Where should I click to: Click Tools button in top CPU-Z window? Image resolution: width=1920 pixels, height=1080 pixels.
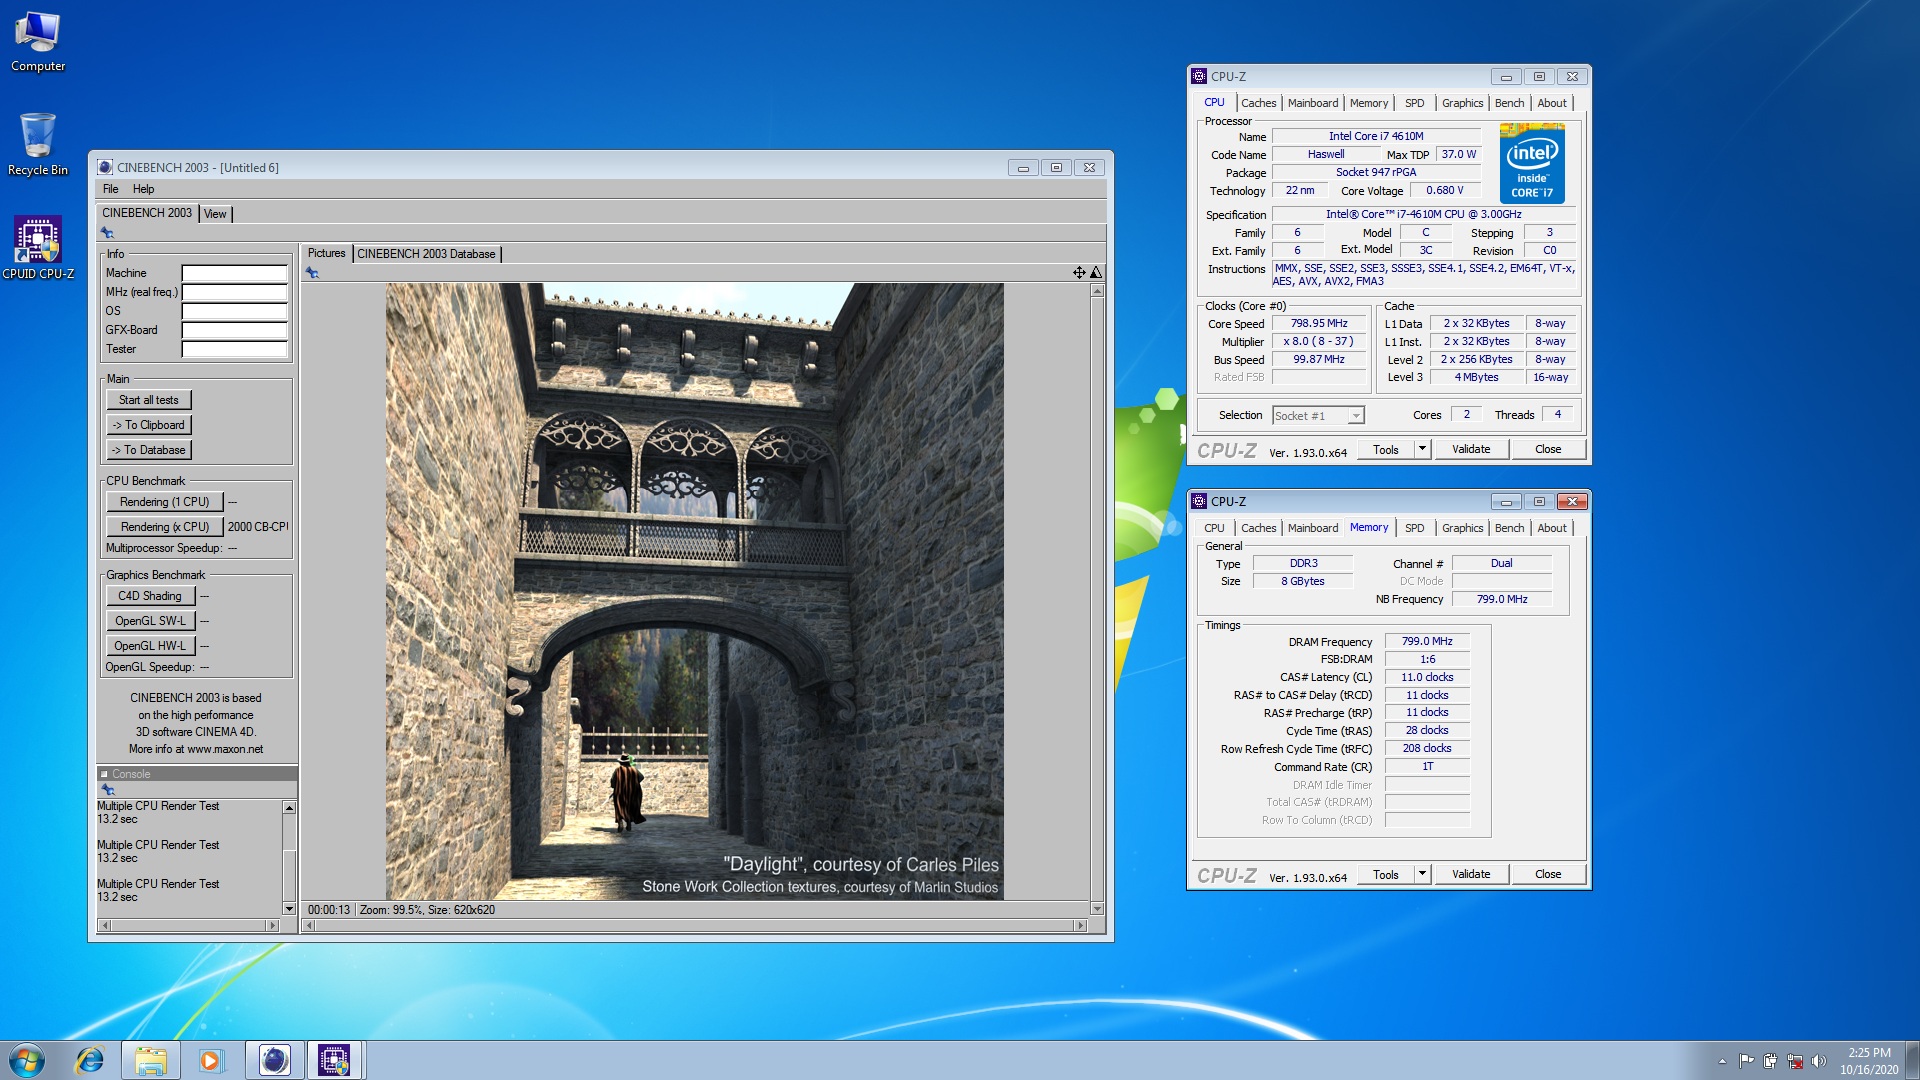[1385, 449]
